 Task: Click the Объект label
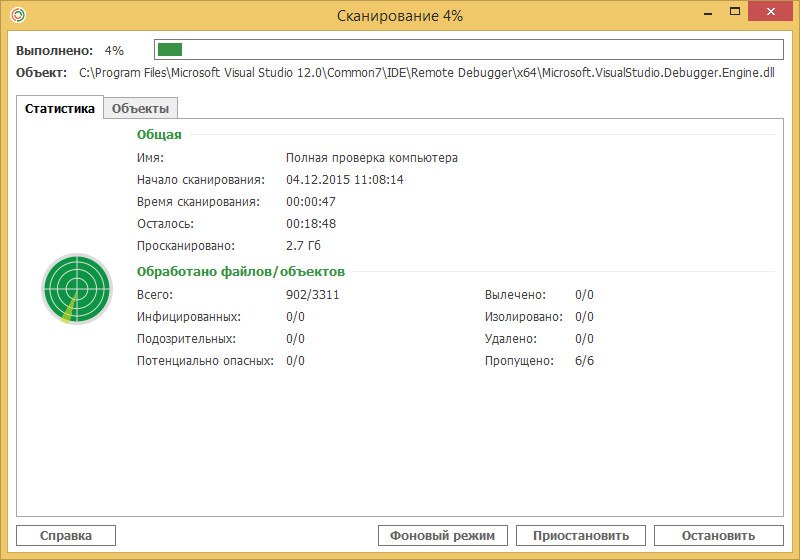(41, 73)
